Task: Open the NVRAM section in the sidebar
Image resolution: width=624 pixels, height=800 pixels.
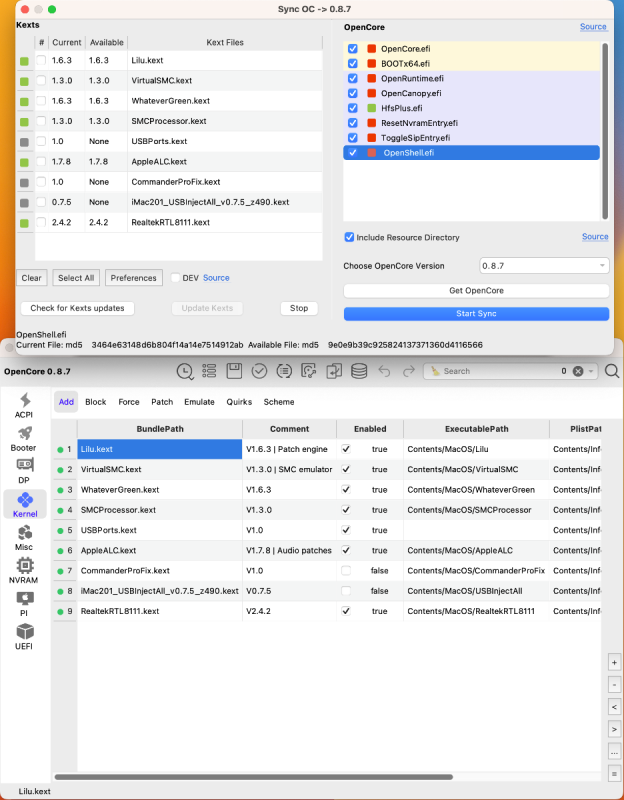Action: click(24, 571)
